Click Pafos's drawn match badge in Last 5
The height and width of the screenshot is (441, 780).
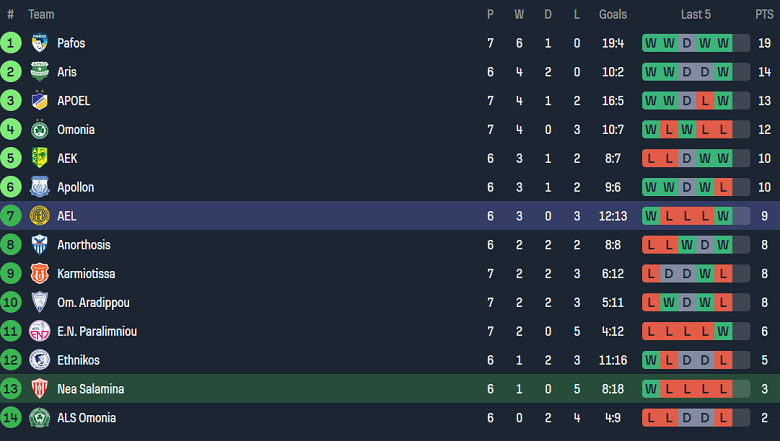point(686,43)
